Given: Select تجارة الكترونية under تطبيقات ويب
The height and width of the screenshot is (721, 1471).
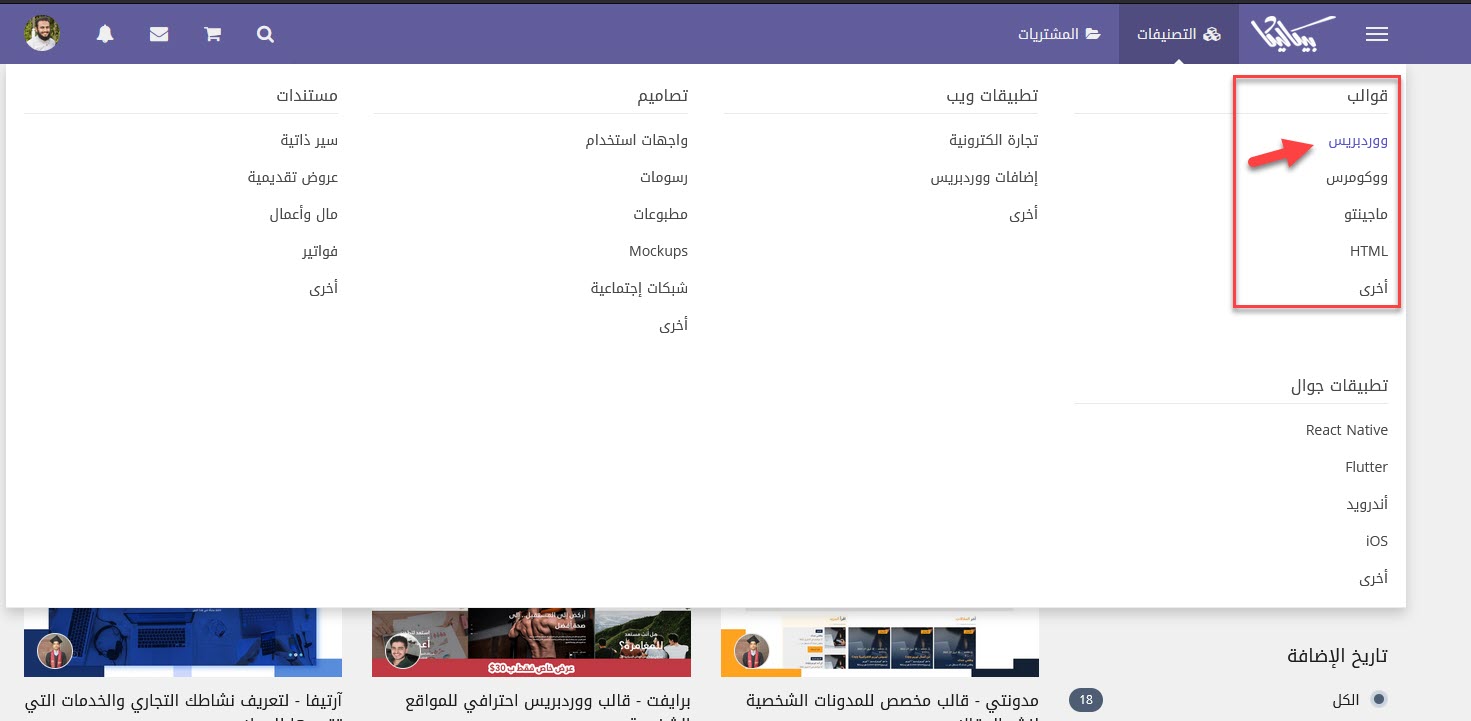Looking at the screenshot, I should coord(994,141).
